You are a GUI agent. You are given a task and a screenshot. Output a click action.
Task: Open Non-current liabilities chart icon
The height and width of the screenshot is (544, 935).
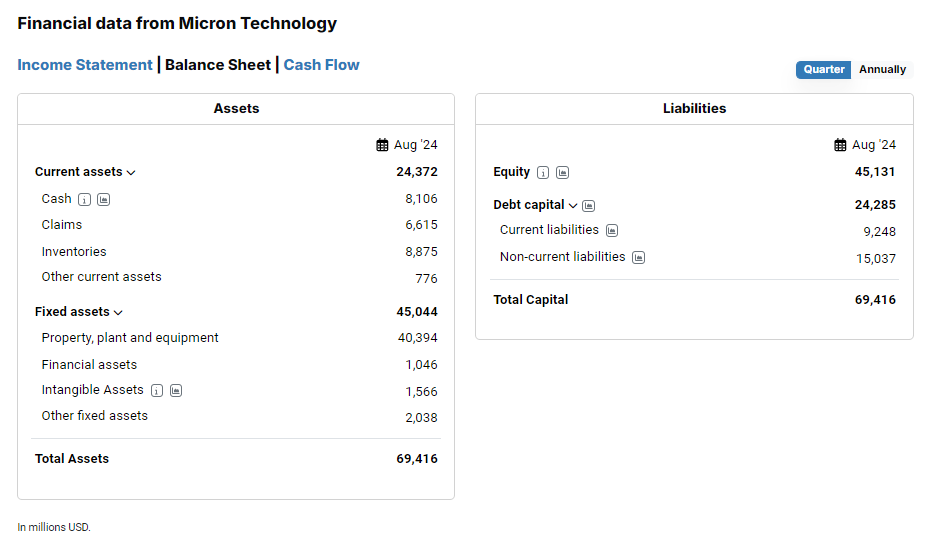click(639, 258)
